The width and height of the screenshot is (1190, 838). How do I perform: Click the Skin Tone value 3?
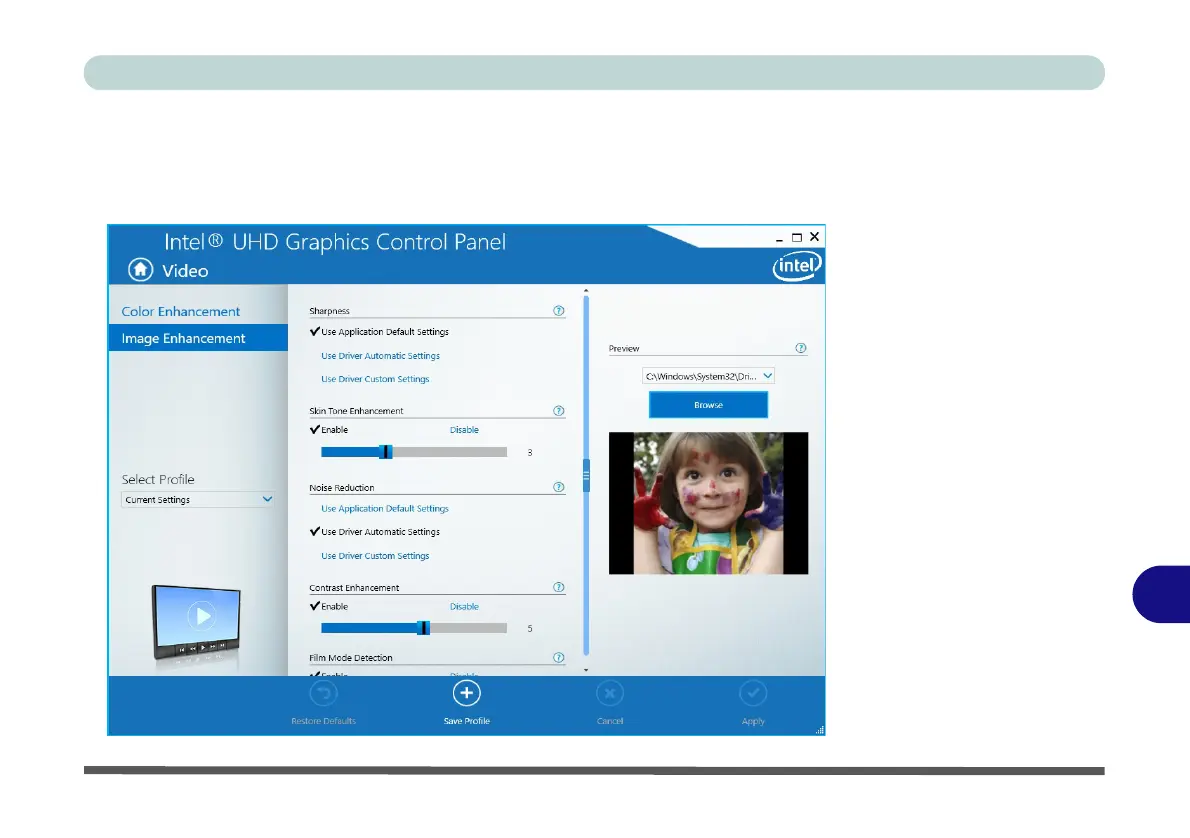click(x=530, y=452)
